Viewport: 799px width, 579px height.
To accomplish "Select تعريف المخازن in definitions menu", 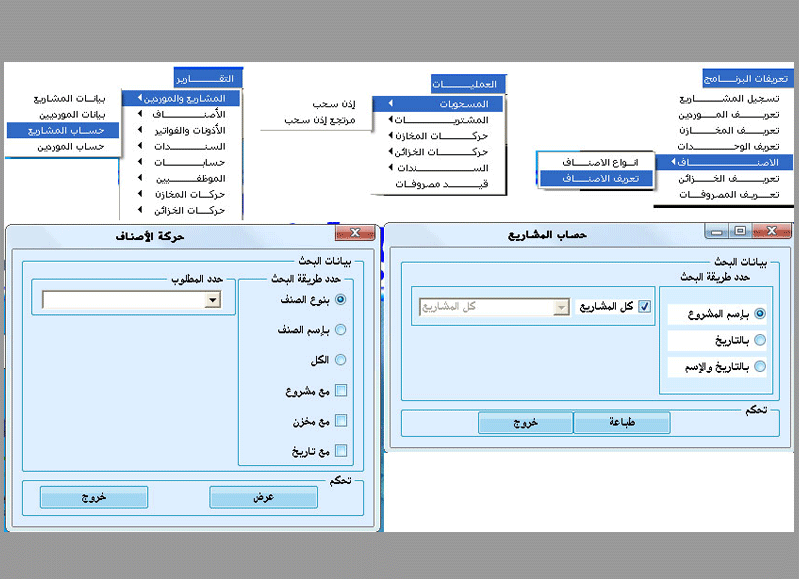I will (x=724, y=130).
